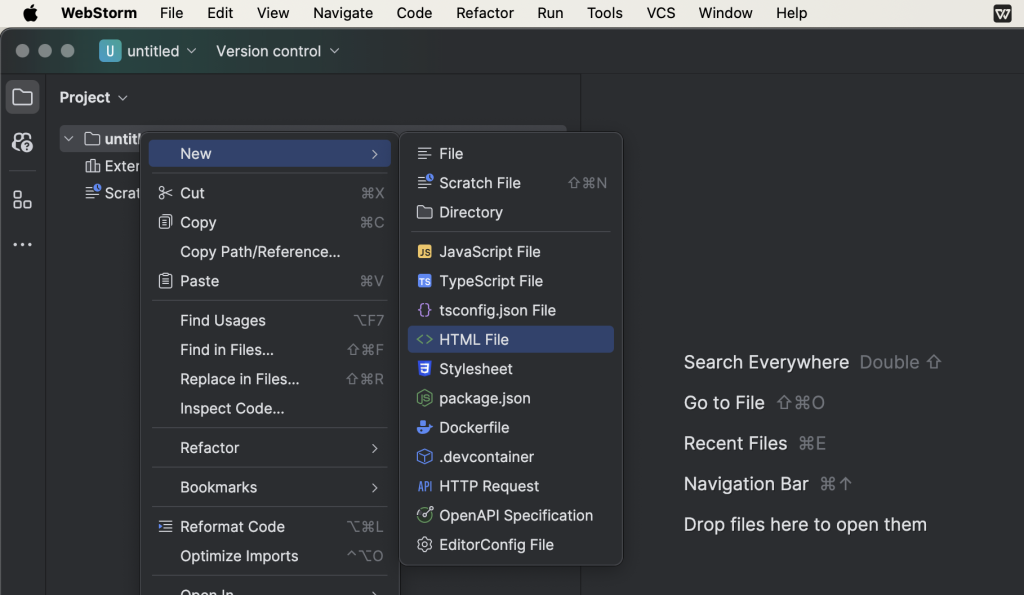Click the JavaScript File JS icon
The image size is (1024, 595).
(x=424, y=252)
